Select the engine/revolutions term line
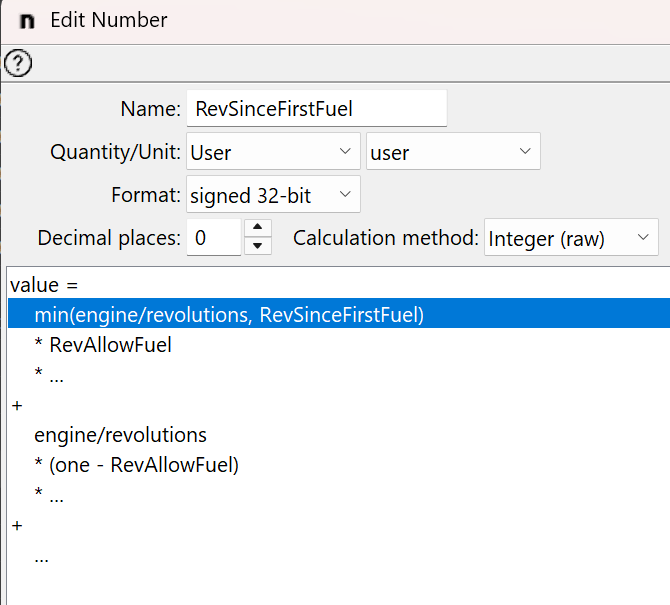The width and height of the screenshot is (670, 605). pyautogui.click(x=120, y=435)
